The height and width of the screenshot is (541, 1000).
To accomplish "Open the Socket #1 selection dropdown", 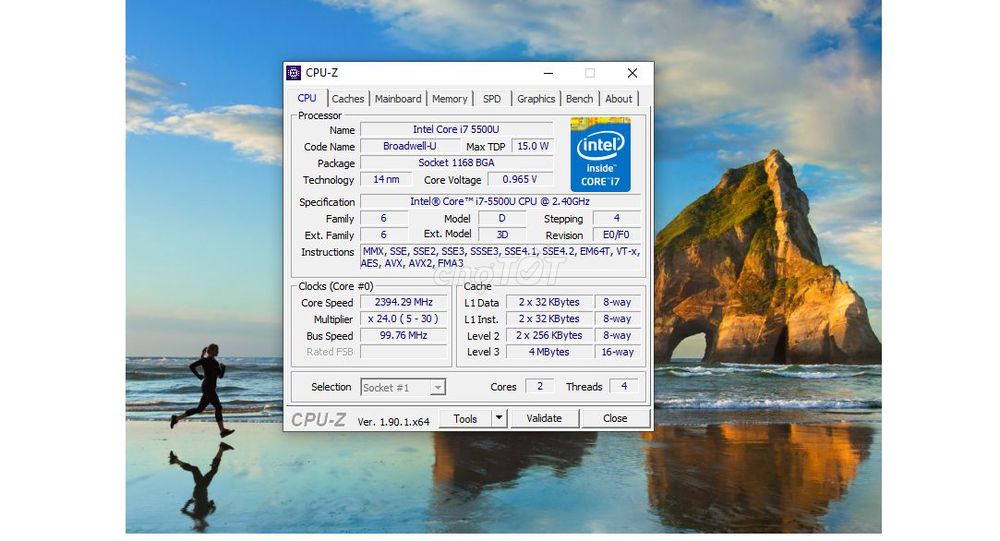I will click(x=403, y=387).
